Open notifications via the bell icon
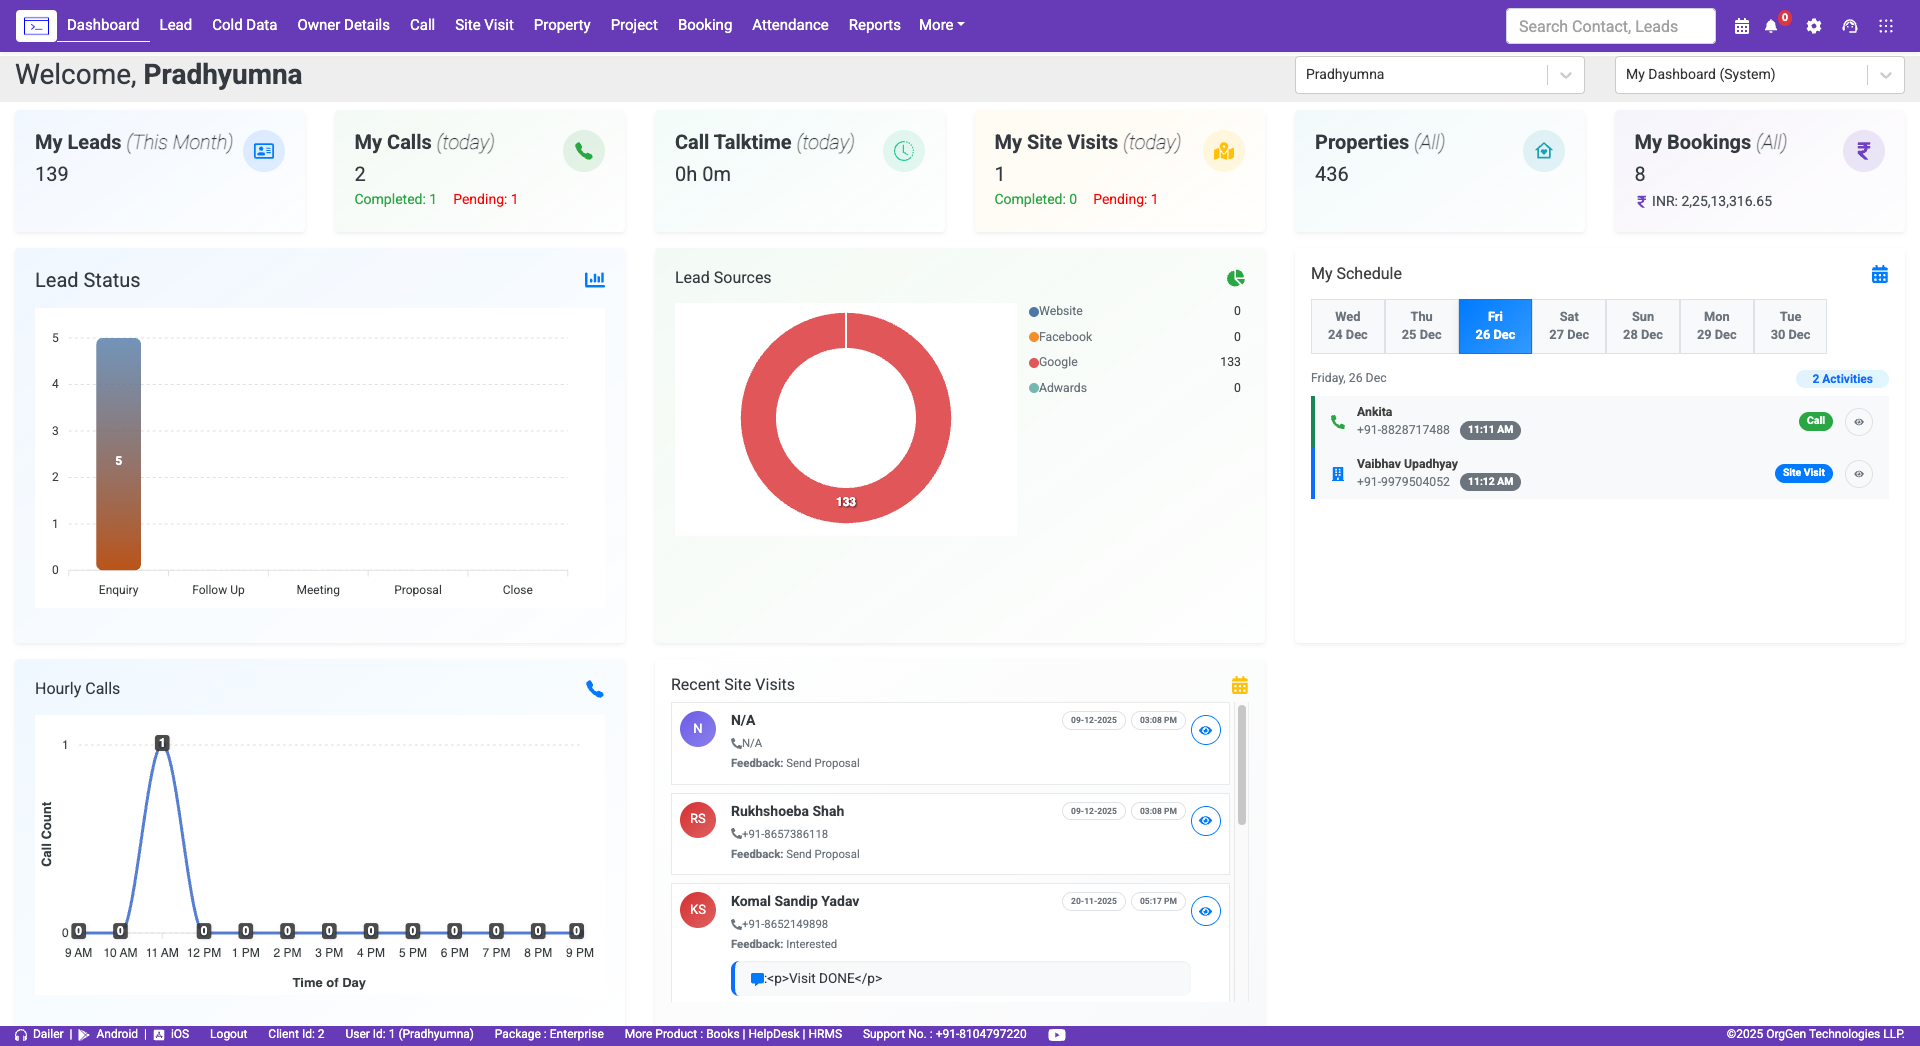1920x1046 pixels. [x=1770, y=26]
